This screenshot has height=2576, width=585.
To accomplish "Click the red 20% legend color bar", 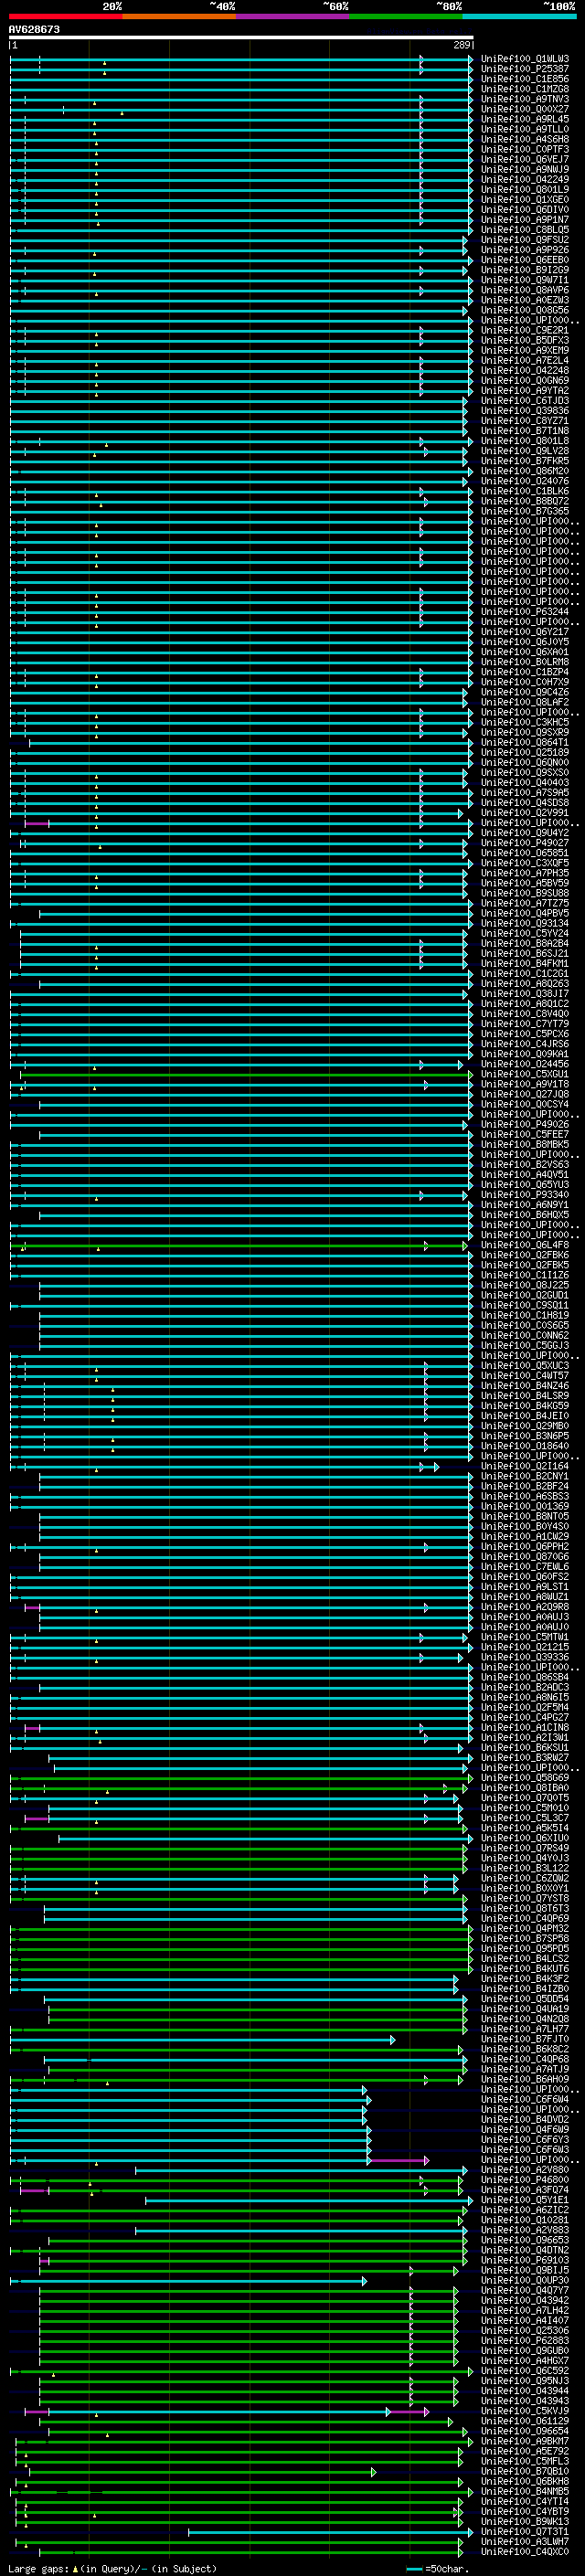I will pyautogui.click(x=65, y=16).
